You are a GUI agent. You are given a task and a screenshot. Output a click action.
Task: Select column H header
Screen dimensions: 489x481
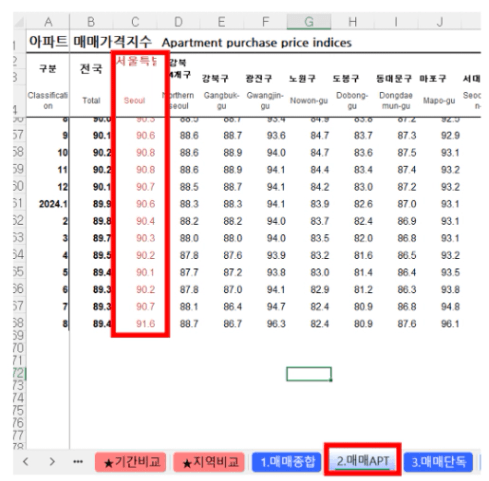click(x=353, y=22)
